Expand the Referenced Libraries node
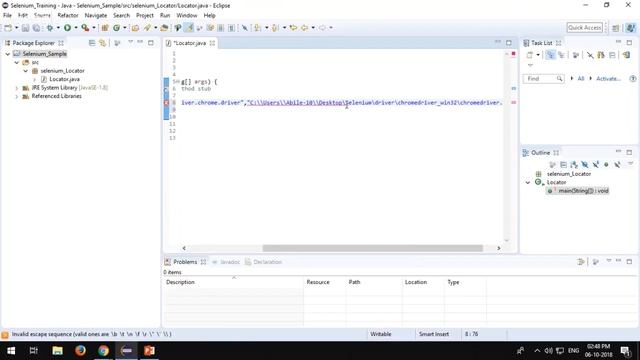640x360 pixels. pyautogui.click(x=17, y=96)
